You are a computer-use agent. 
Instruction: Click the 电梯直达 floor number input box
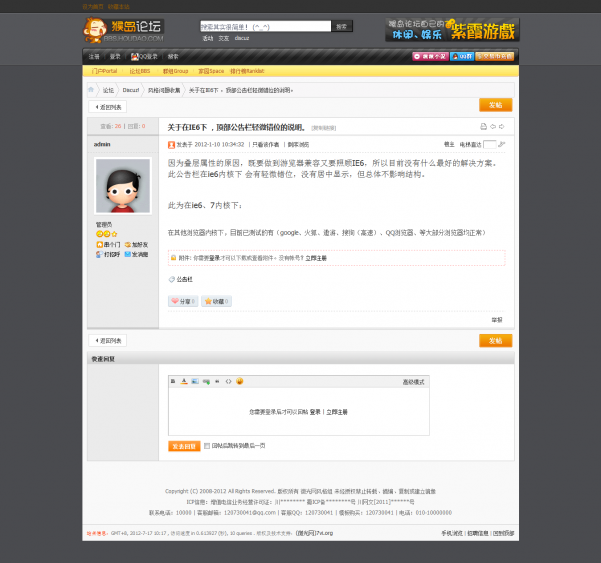pos(489,144)
